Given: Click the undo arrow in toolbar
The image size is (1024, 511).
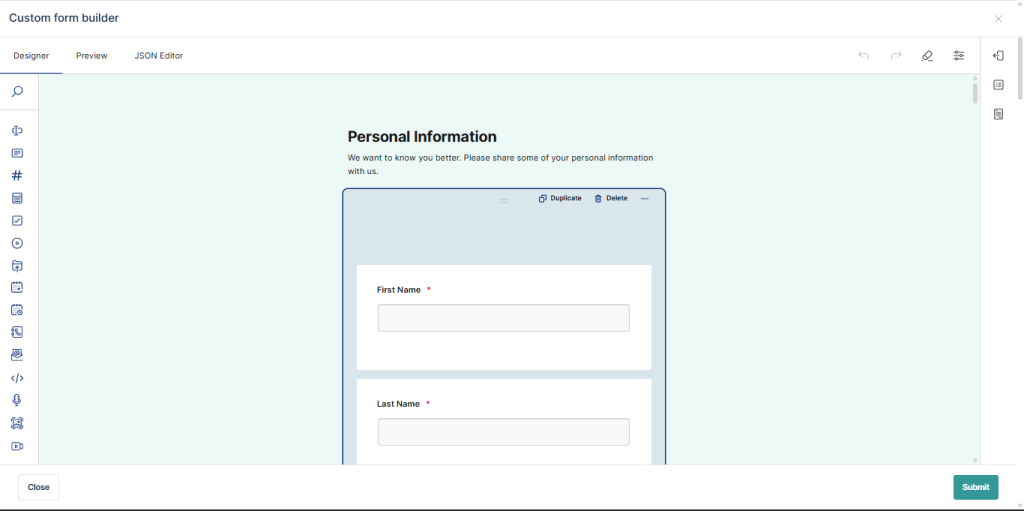Looking at the screenshot, I should (863, 56).
